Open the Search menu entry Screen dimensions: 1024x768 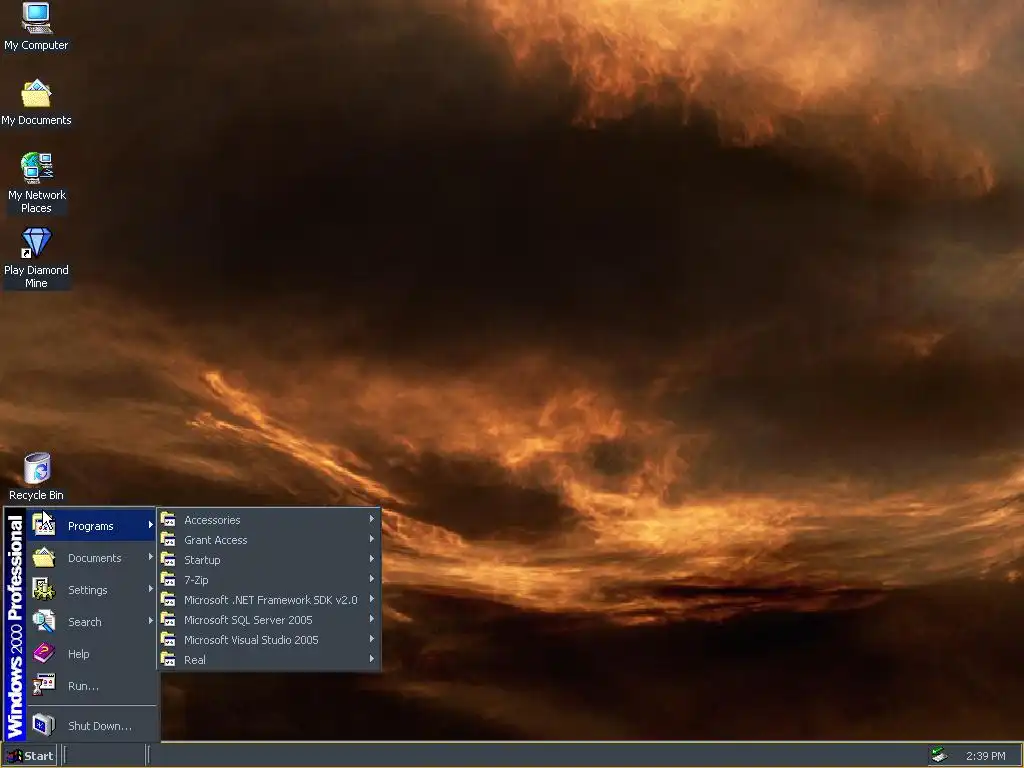click(x=91, y=622)
